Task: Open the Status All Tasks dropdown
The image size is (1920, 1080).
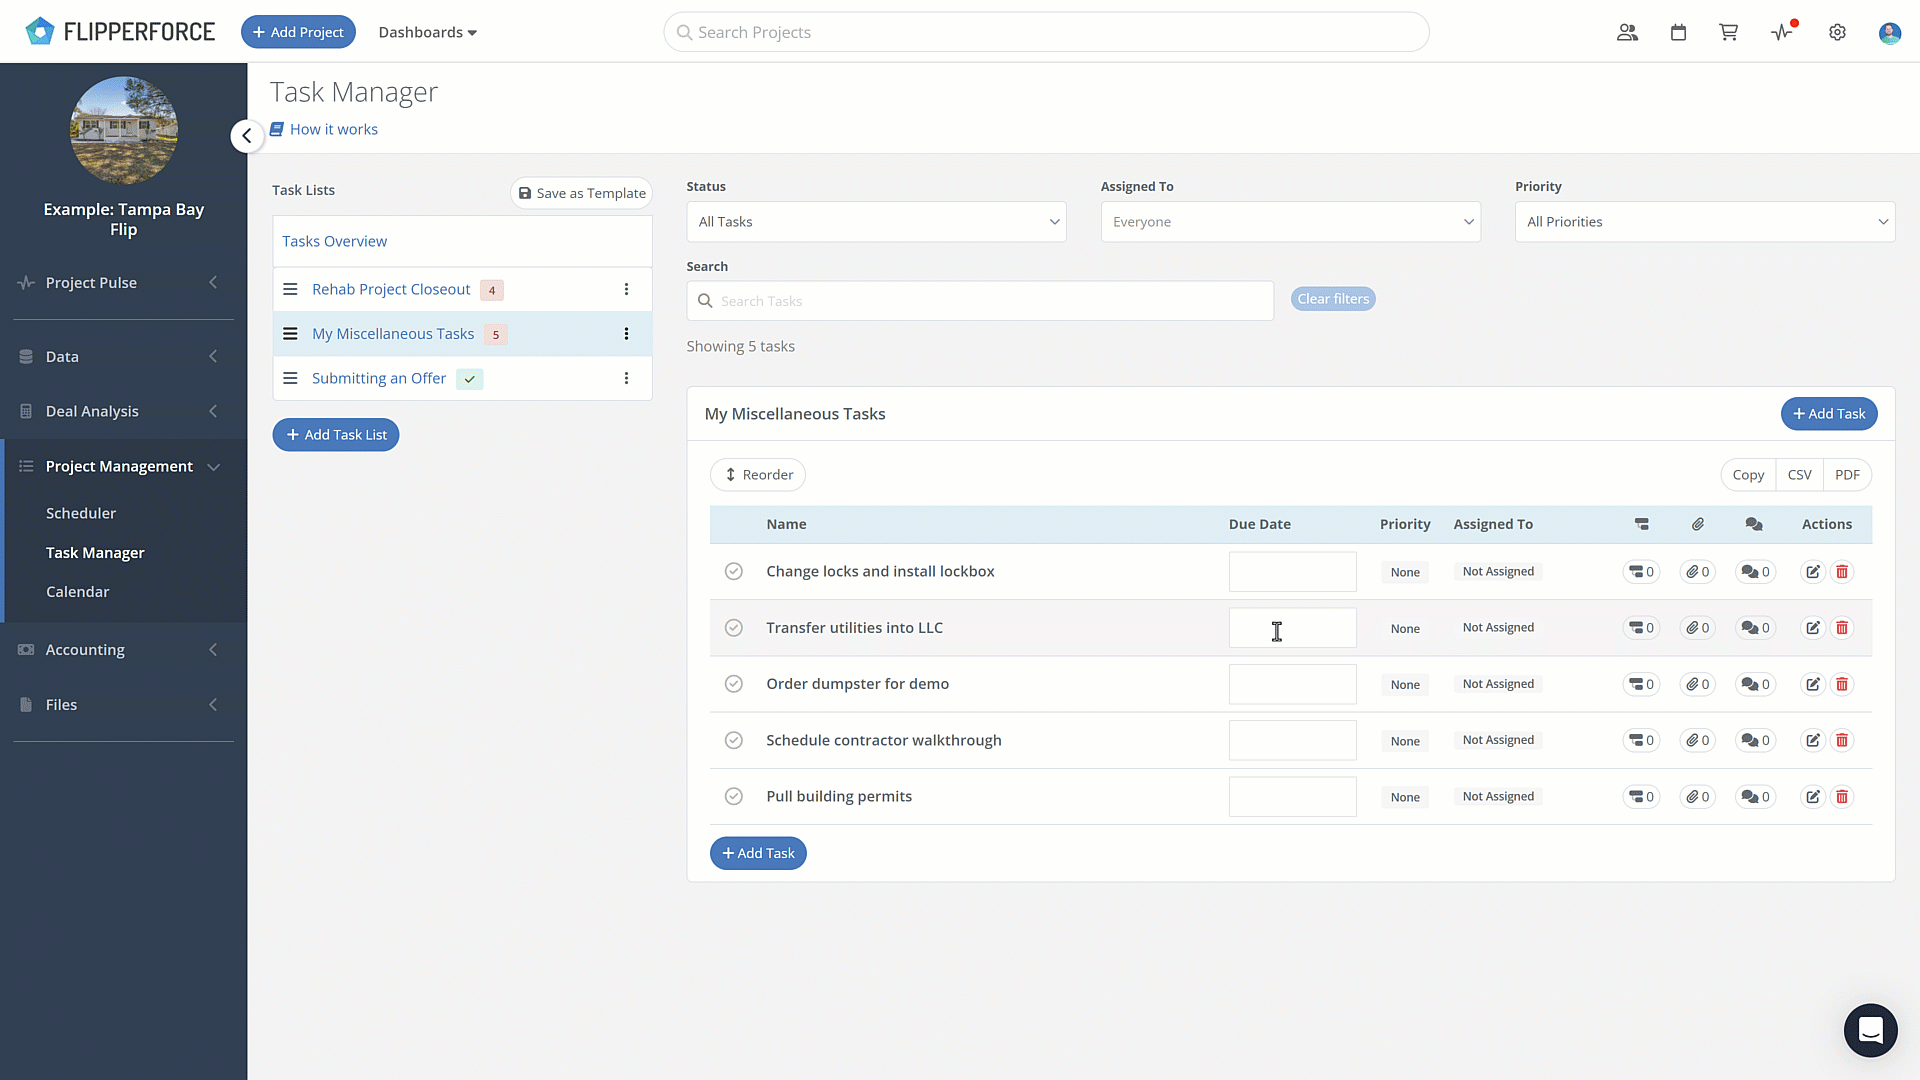Action: [876, 222]
